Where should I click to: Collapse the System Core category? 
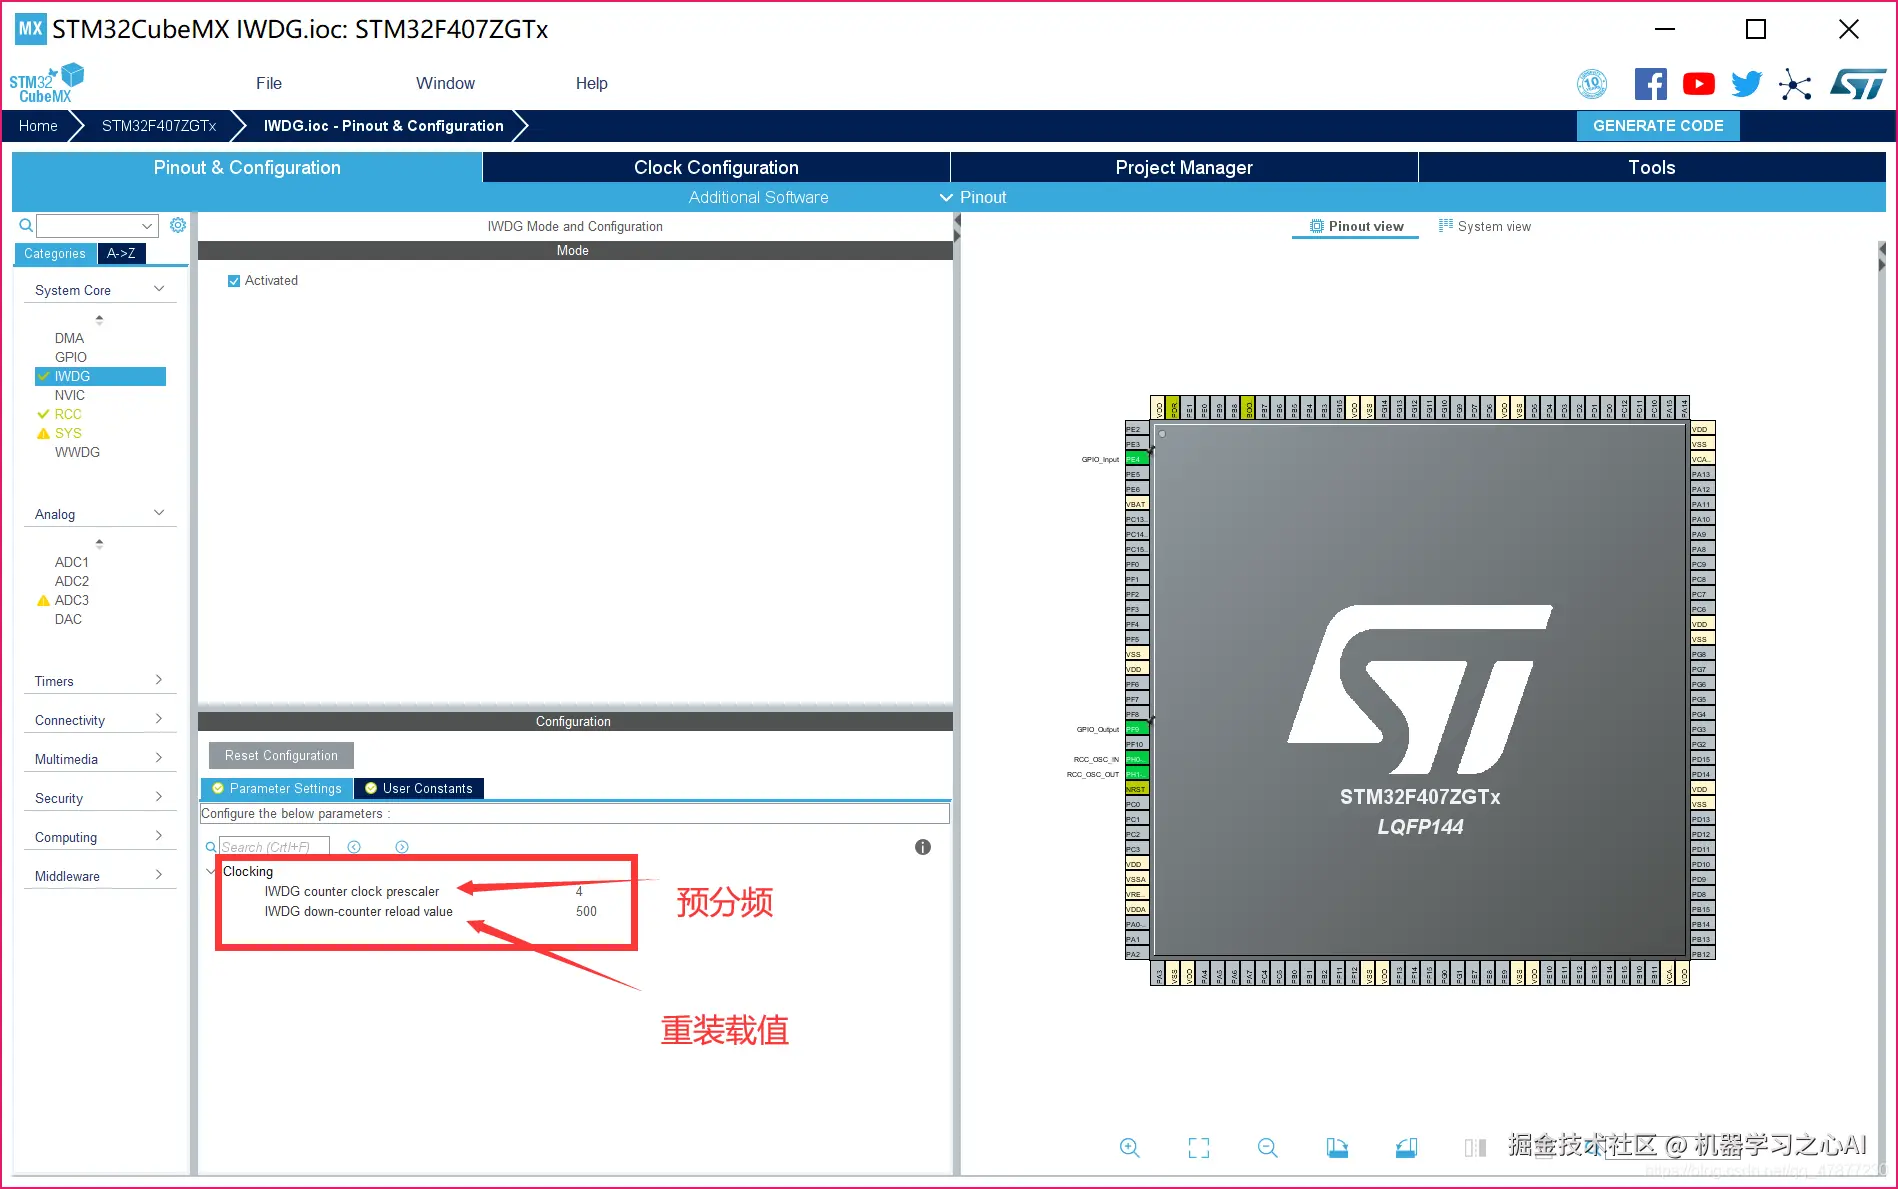tap(159, 289)
